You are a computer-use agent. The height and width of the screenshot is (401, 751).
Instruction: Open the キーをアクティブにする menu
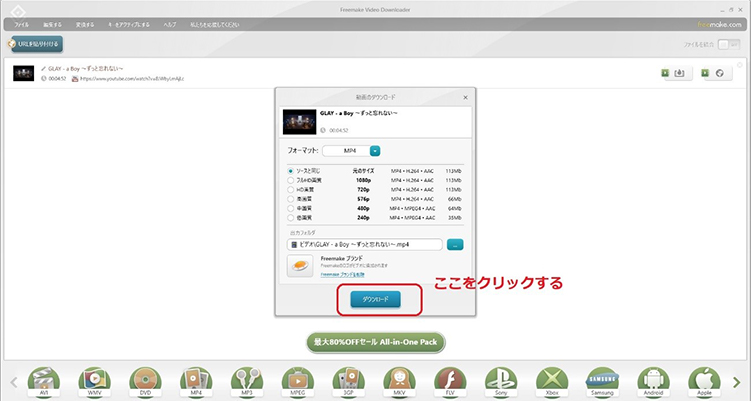point(129,24)
